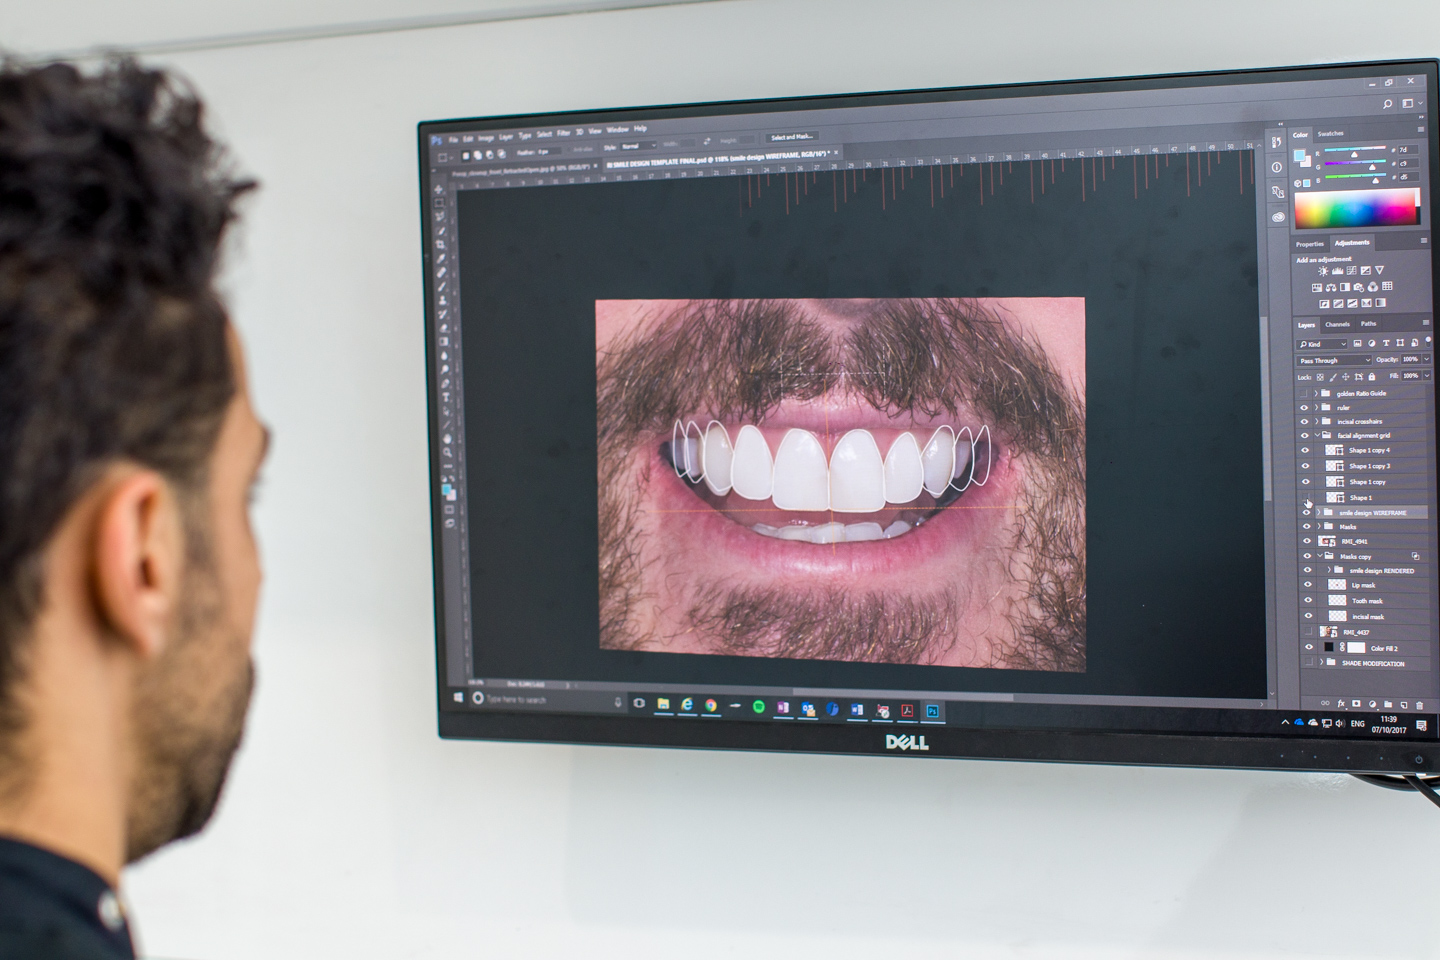The image size is (1440, 960).
Task: Add a Color Balance adjustment
Action: pyautogui.click(x=1331, y=287)
